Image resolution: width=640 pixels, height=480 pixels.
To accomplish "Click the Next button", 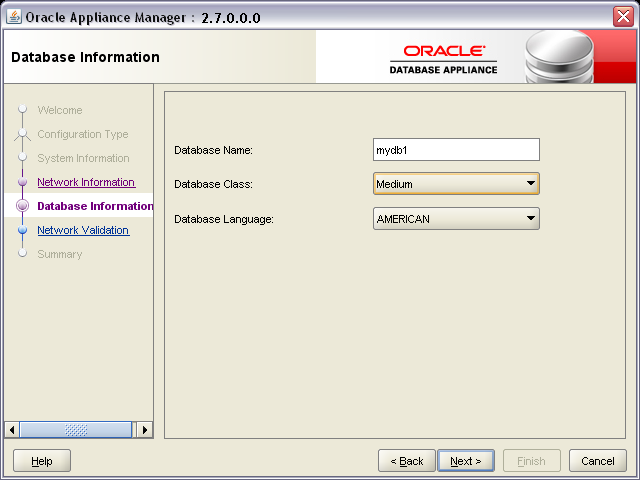I will (x=466, y=461).
